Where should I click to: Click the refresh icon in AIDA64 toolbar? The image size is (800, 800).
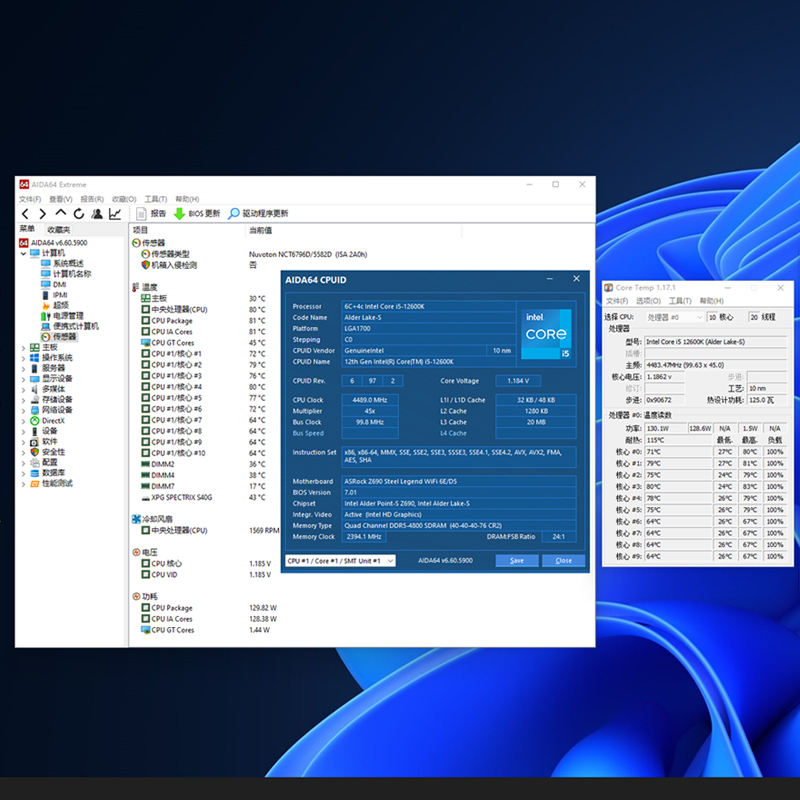pos(78,213)
